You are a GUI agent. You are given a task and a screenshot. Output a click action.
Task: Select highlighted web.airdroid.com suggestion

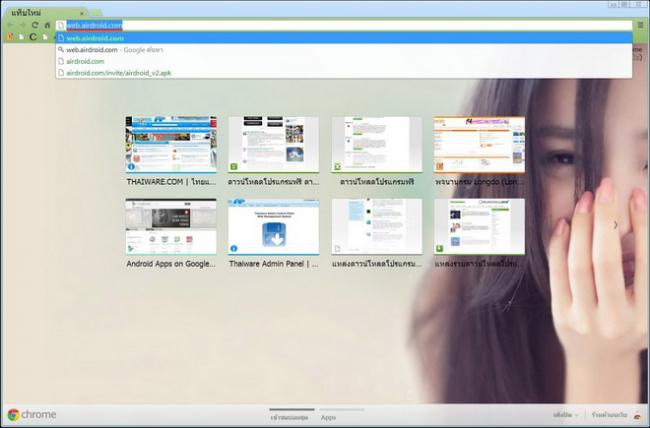click(344, 38)
